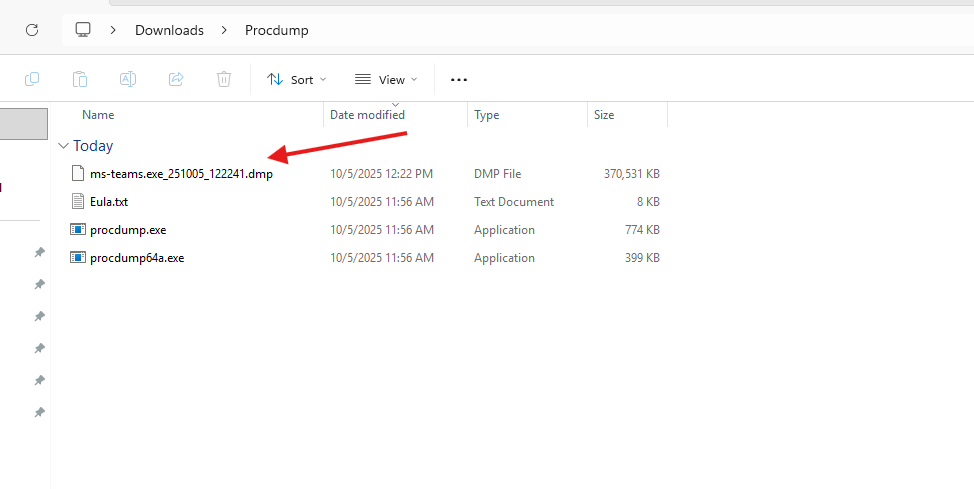Go to Downloads in the breadcrumb path
The height and width of the screenshot is (489, 974).
tap(169, 30)
